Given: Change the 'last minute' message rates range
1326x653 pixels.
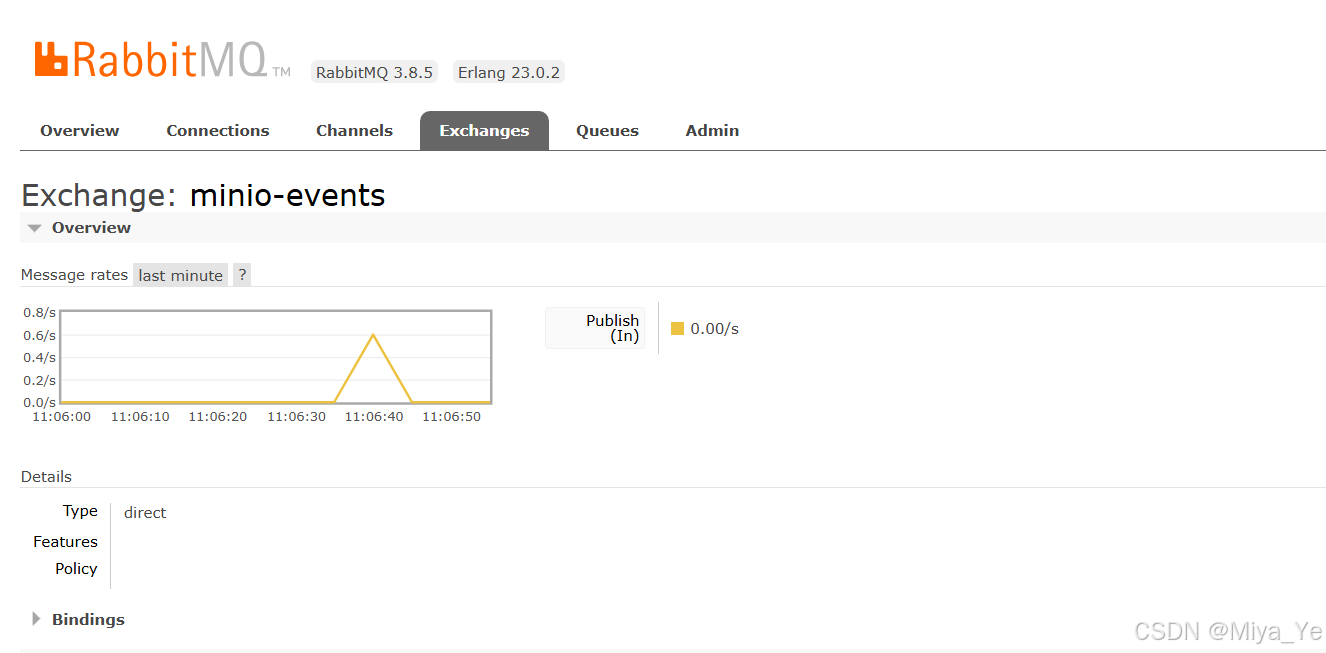Looking at the screenshot, I should click(x=181, y=275).
